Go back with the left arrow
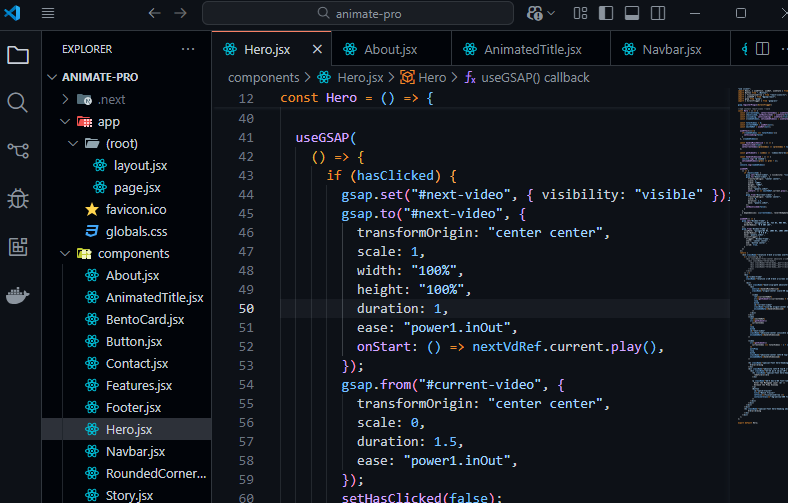This screenshot has width=788, height=503. click(x=154, y=13)
